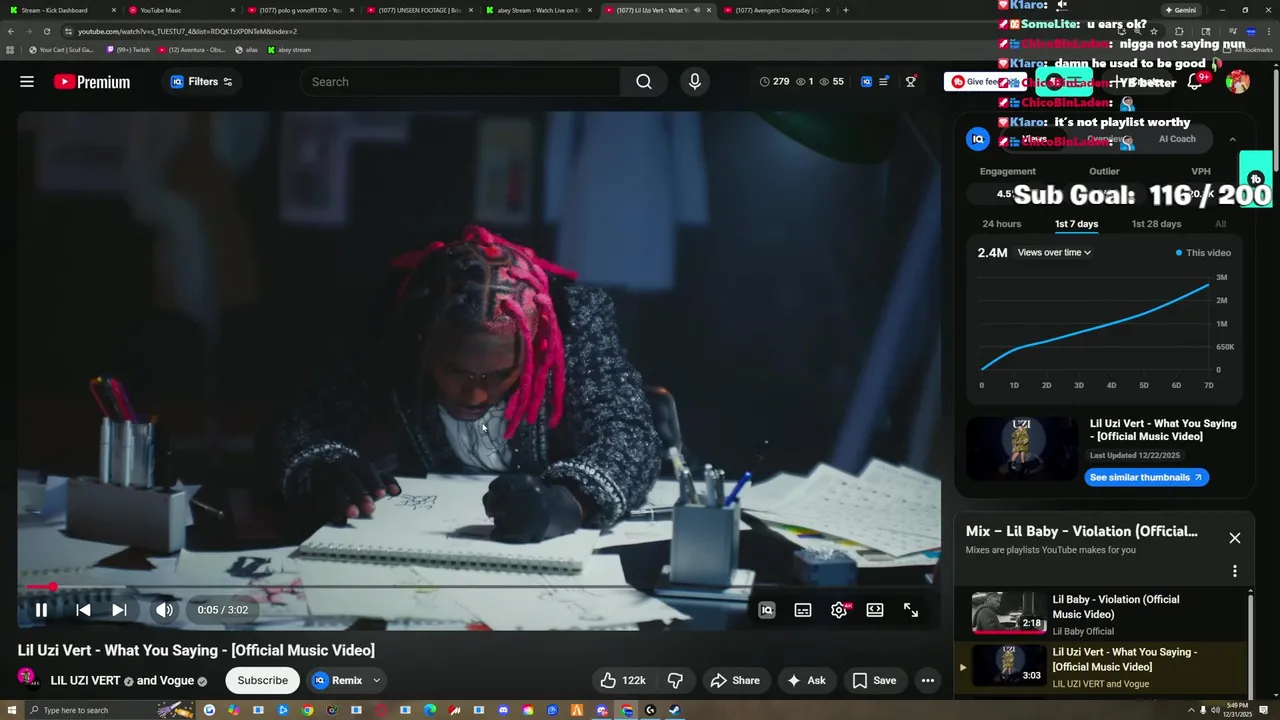Open the Windows Start menu
1280x720 pixels.
point(10,710)
